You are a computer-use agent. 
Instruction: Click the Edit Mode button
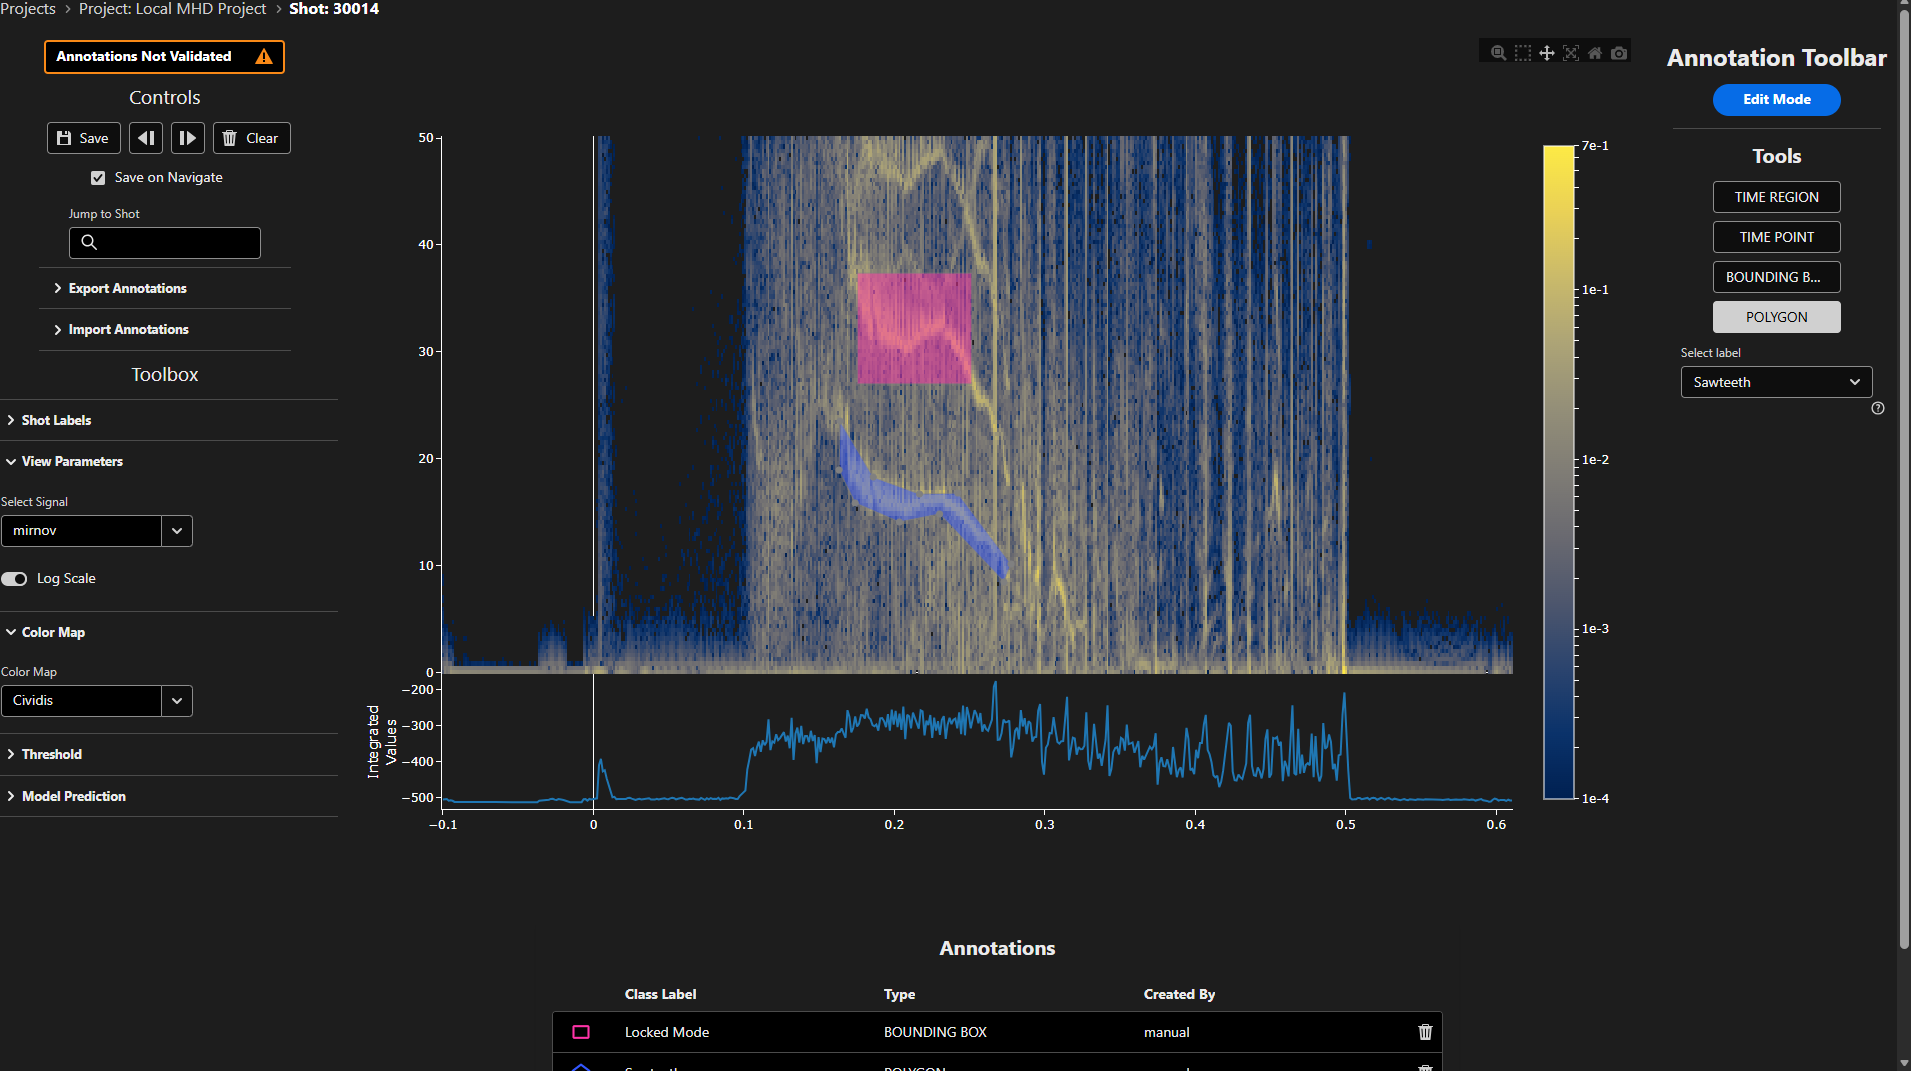coord(1776,100)
